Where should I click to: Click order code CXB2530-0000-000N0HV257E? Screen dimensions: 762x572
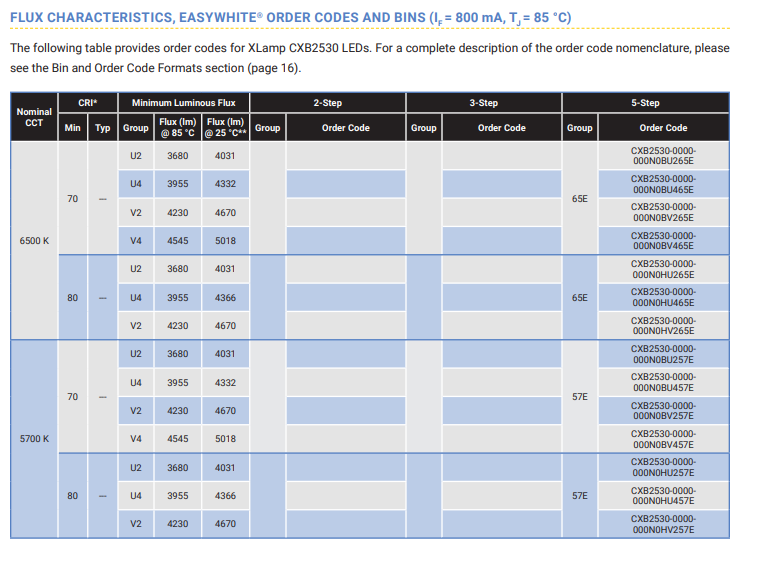click(x=663, y=524)
